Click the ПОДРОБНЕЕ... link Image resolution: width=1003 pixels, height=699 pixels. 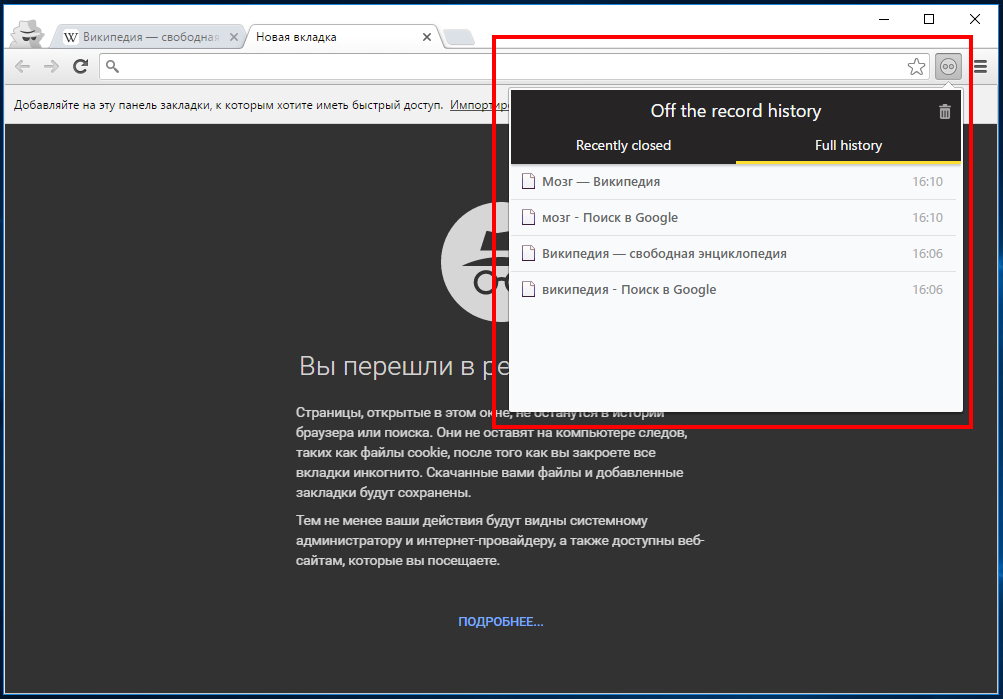(501, 622)
